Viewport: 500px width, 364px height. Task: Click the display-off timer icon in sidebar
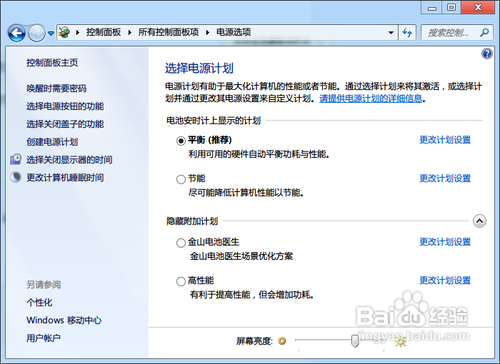(16, 159)
